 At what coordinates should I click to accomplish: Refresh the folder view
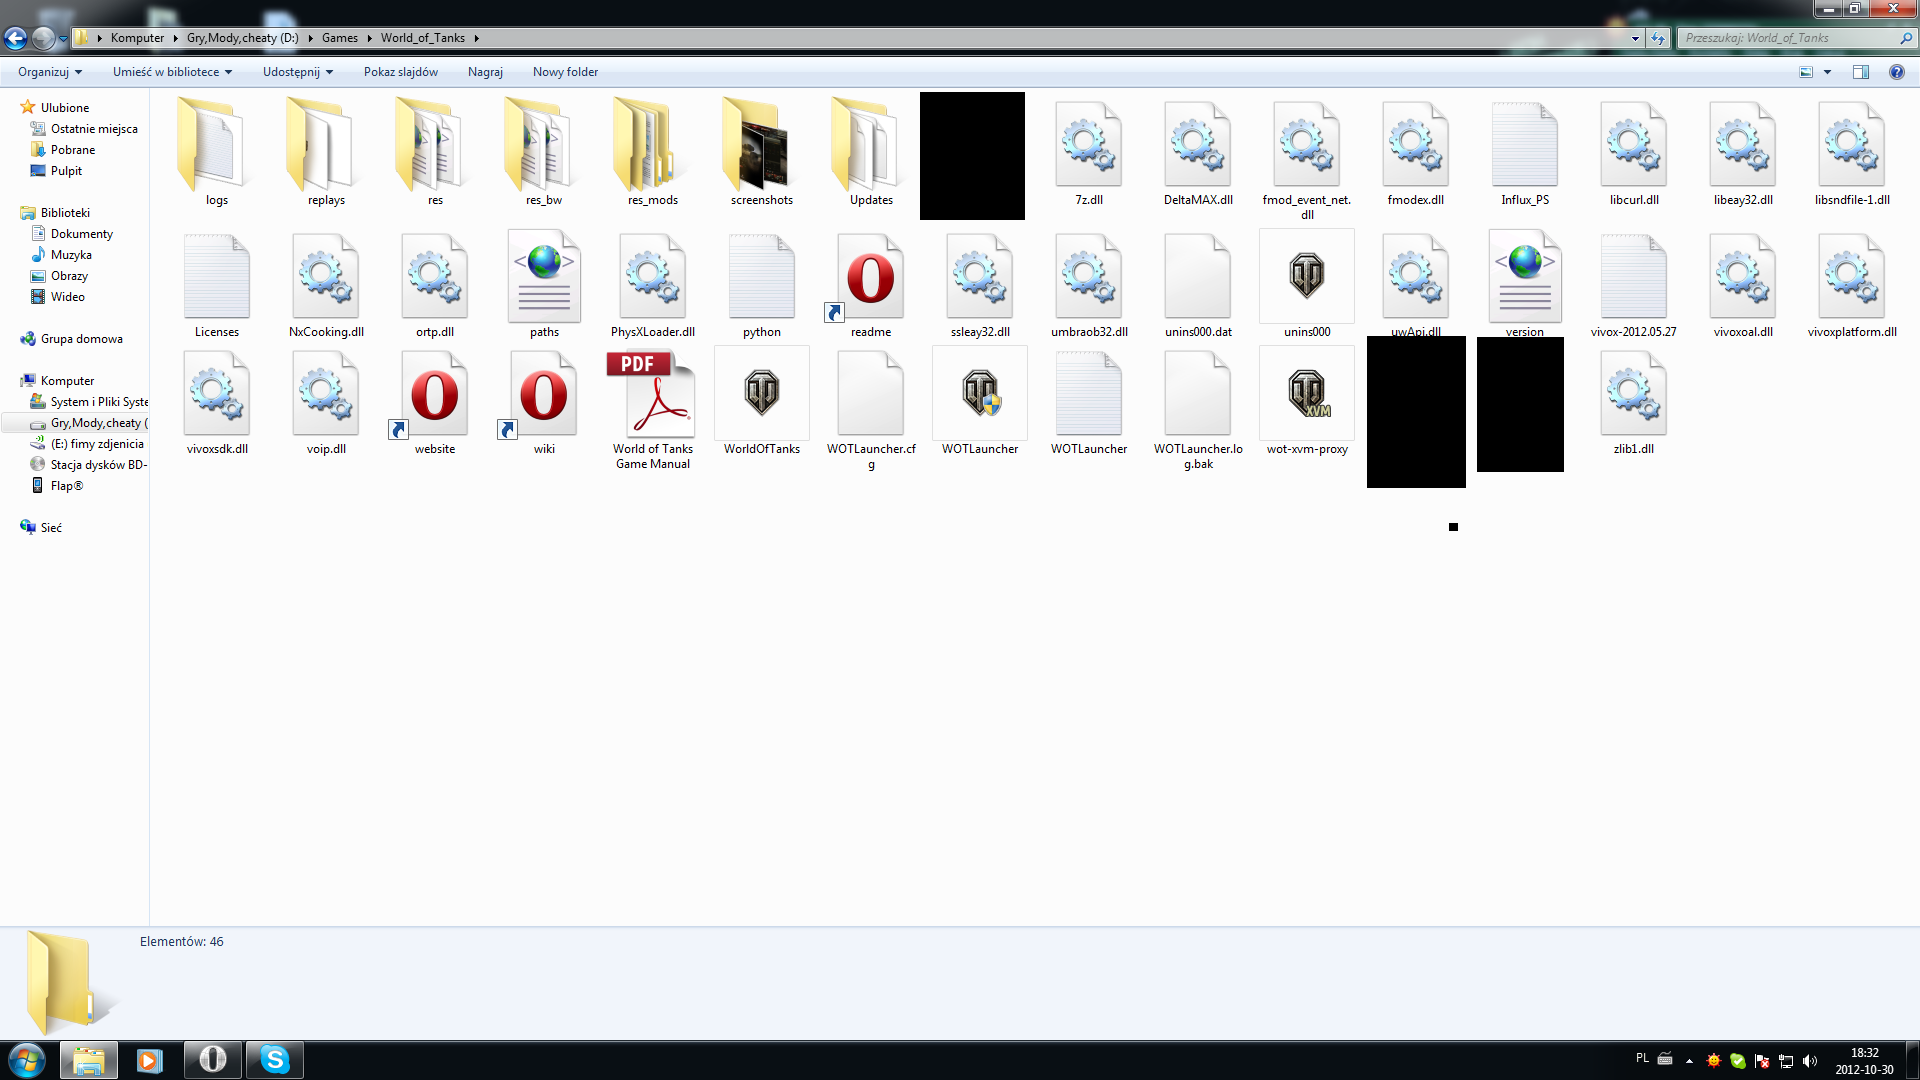pos(1658,38)
